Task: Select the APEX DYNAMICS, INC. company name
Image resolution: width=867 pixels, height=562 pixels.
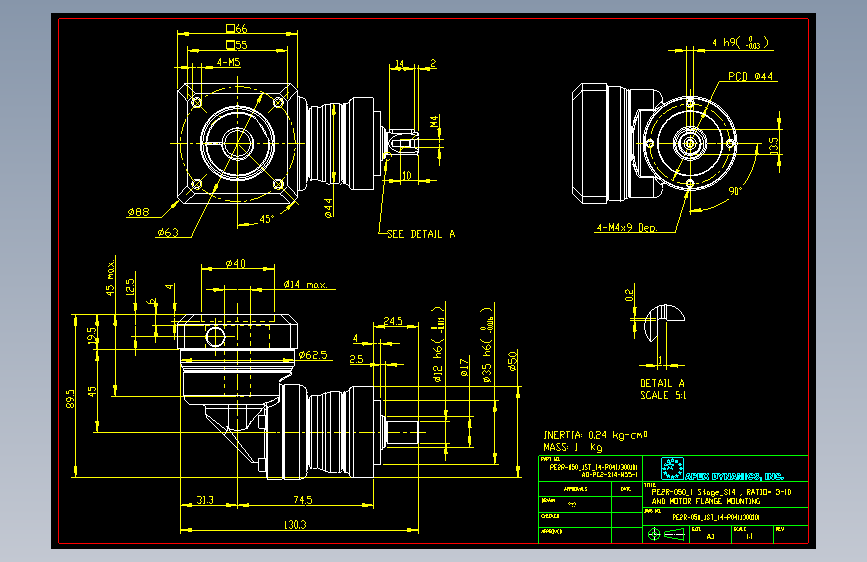Action: tap(735, 476)
